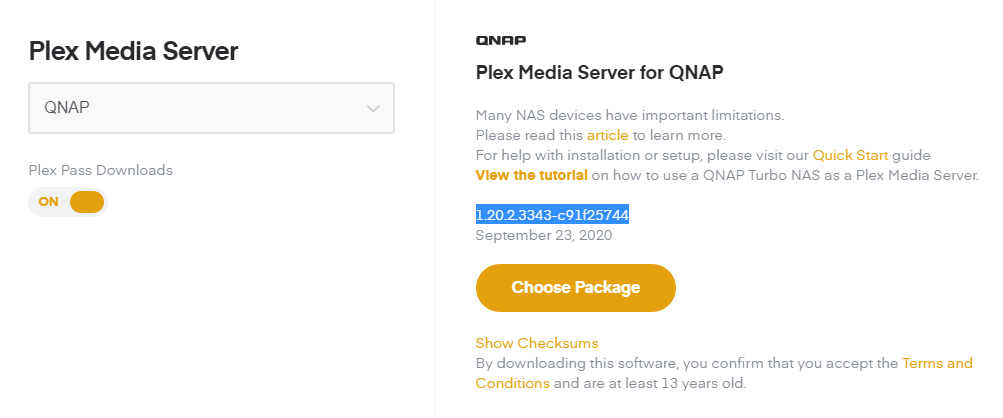Click the QNAP brand logo
The width and height of the screenshot is (1003, 418).
pos(500,40)
